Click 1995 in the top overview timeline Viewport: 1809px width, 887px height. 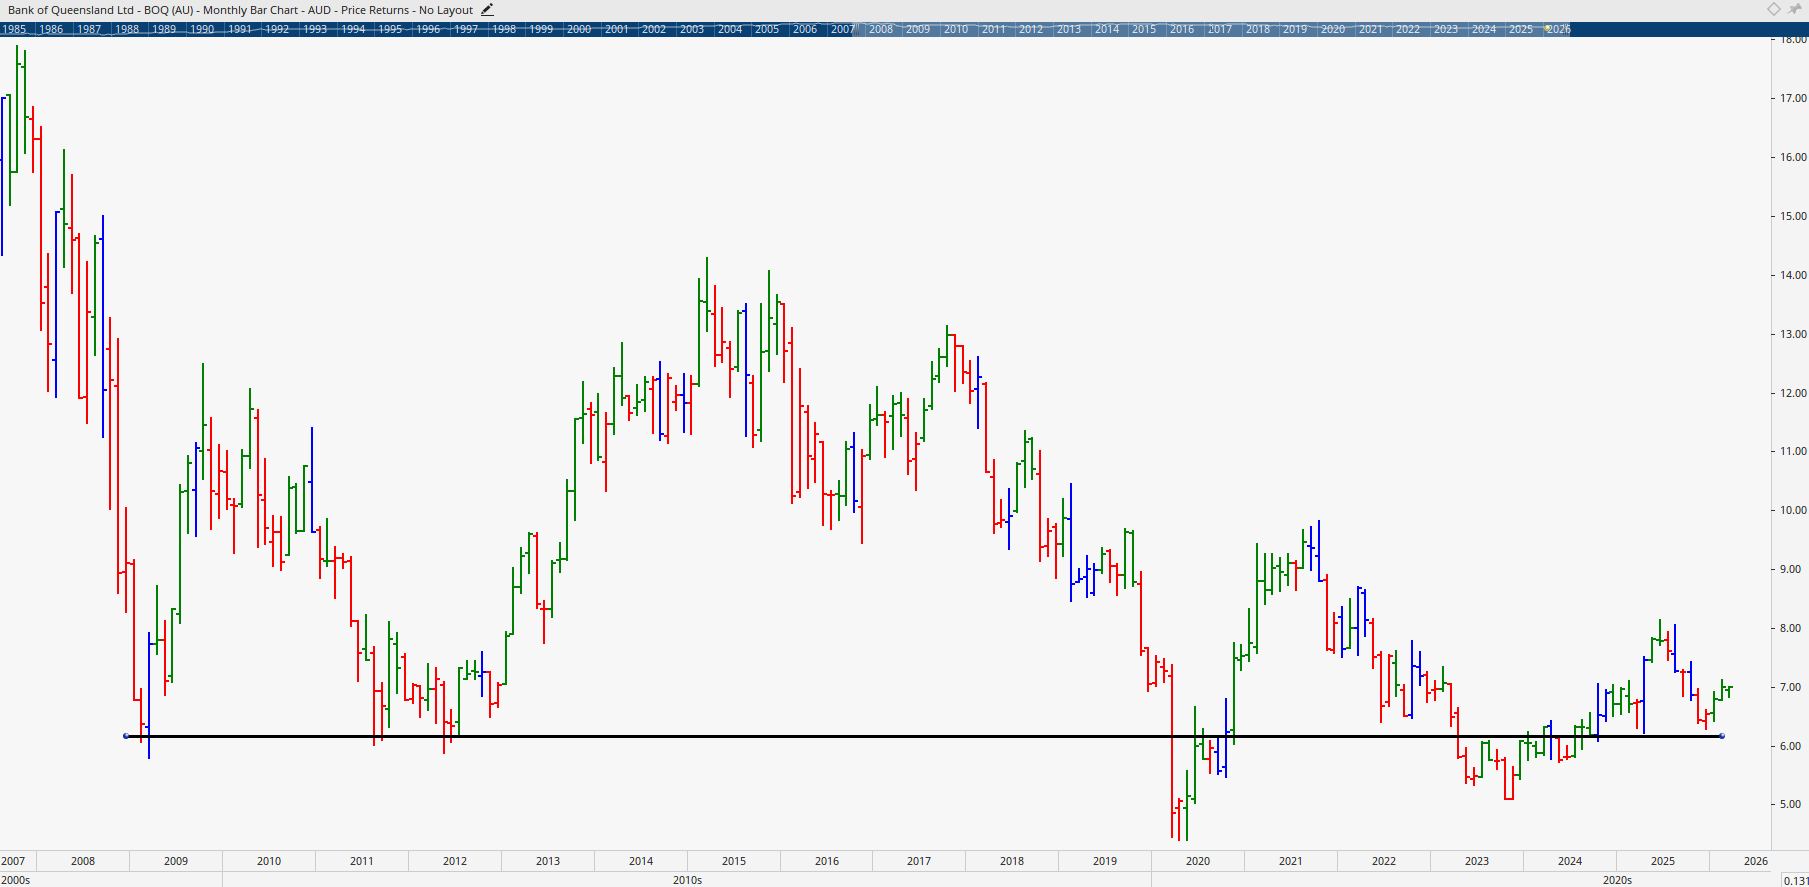click(390, 29)
